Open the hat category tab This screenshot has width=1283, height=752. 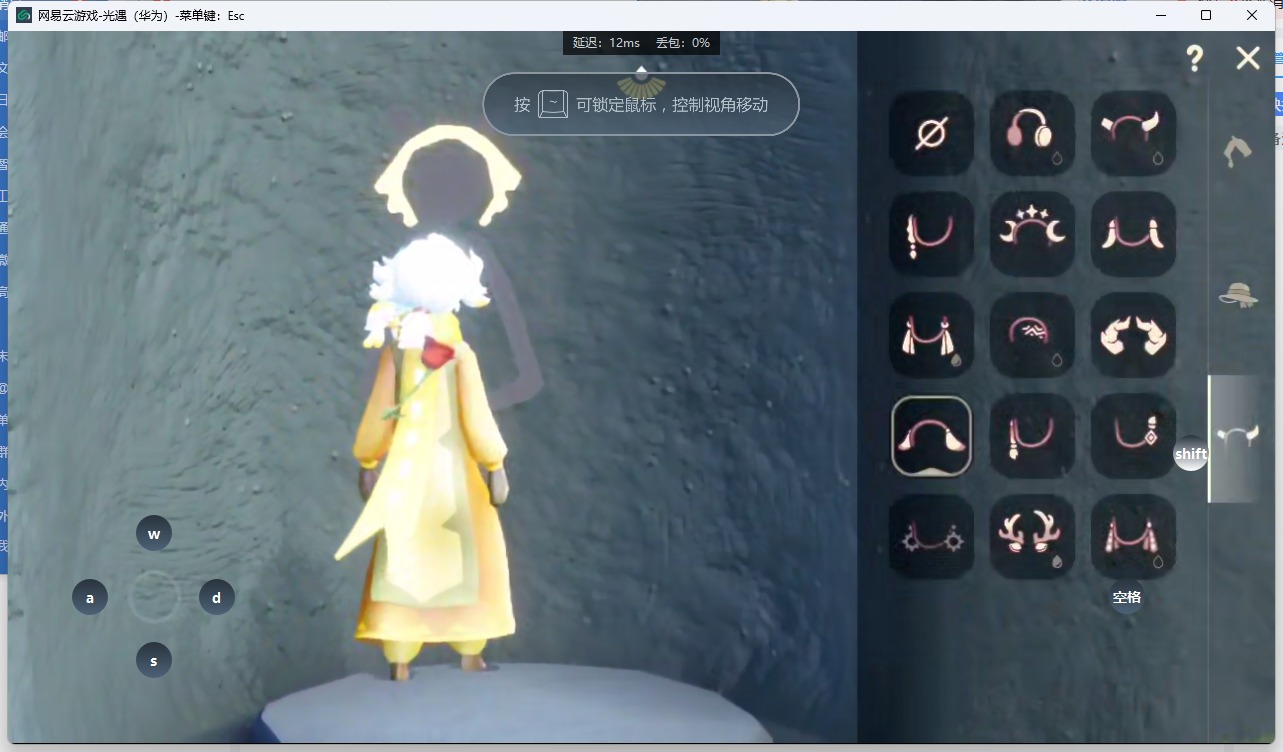point(1238,294)
